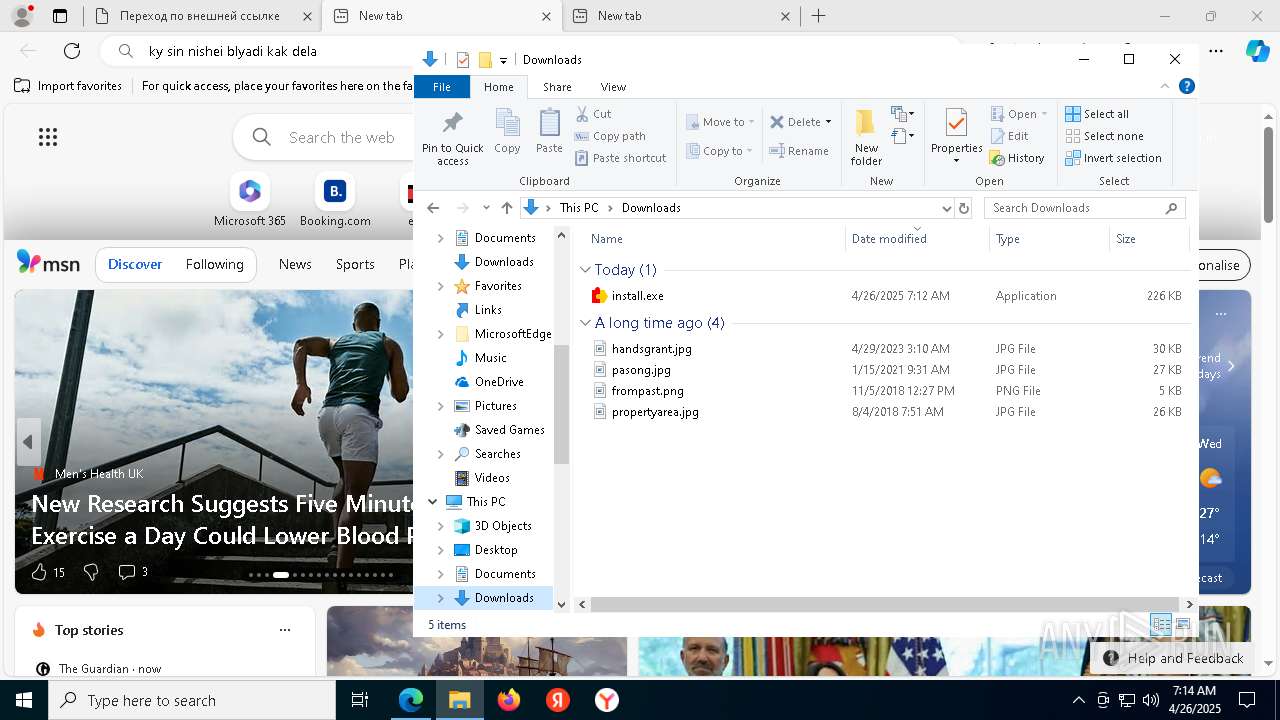The image size is (1280, 720).
Task: Click the horizontal scrollbar in file list
Action: (x=884, y=604)
